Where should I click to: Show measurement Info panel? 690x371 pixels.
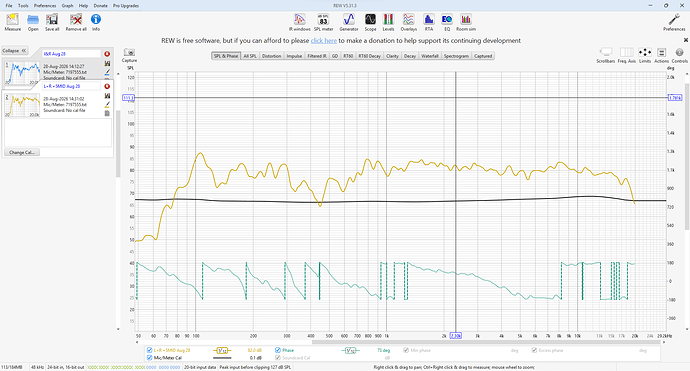coord(95,22)
